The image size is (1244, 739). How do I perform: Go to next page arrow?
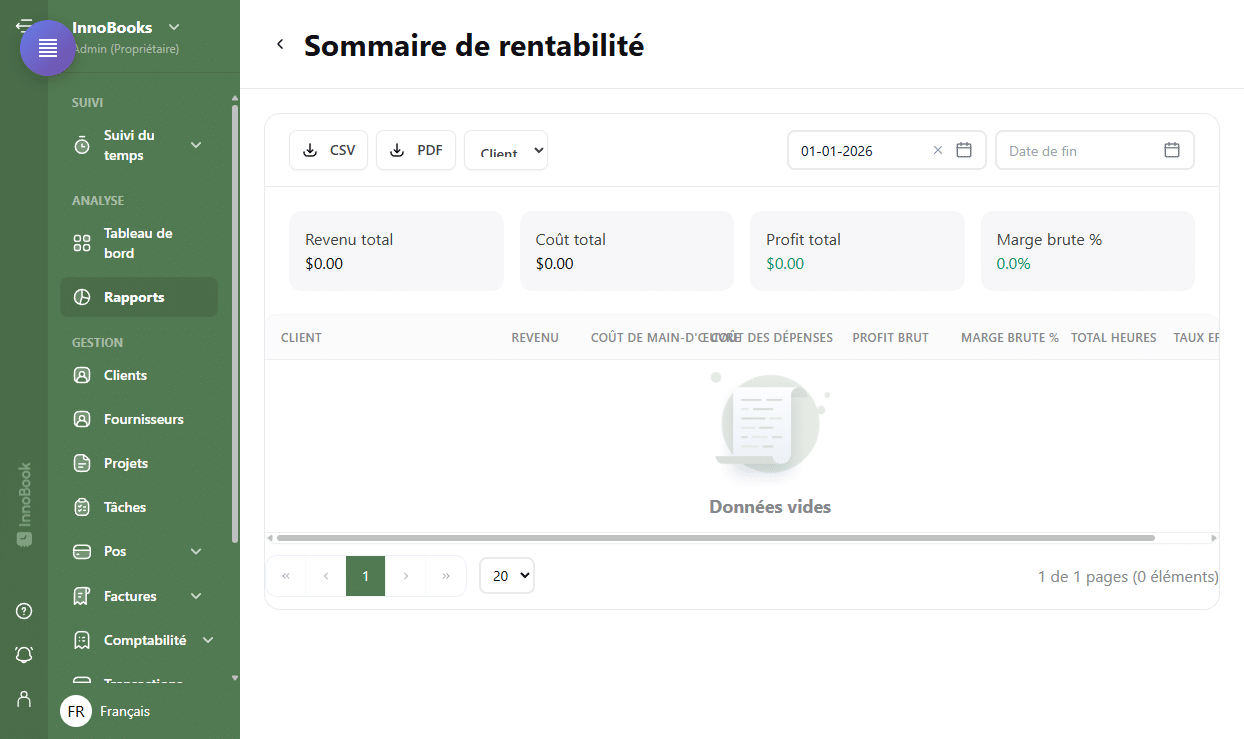(406, 576)
